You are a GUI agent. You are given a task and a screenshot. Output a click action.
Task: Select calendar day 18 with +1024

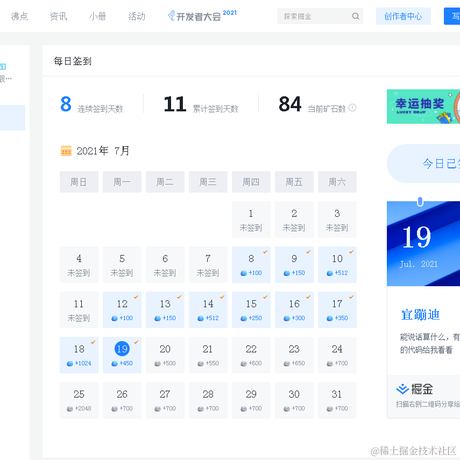pos(79,355)
